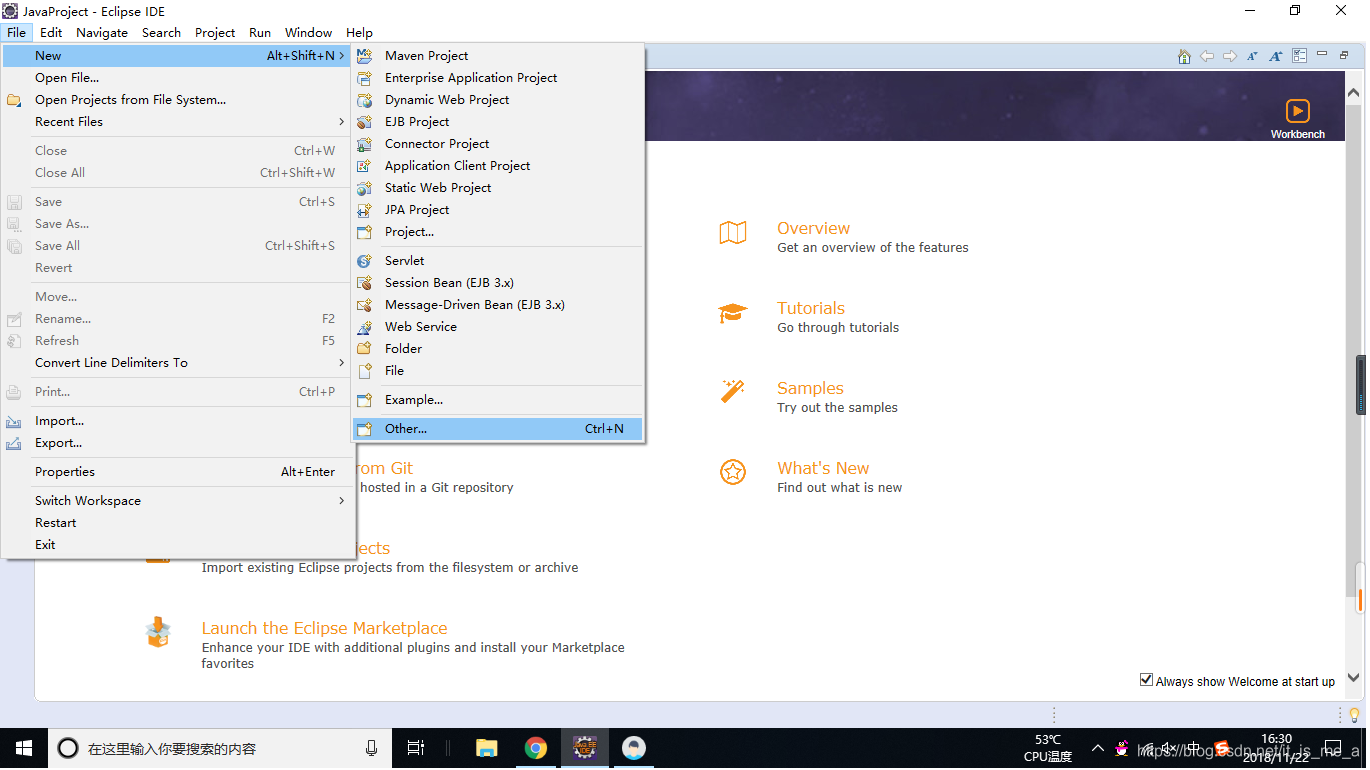This screenshot has height=770, width=1370.
Task: Open the Navigate menu
Action: point(102,33)
